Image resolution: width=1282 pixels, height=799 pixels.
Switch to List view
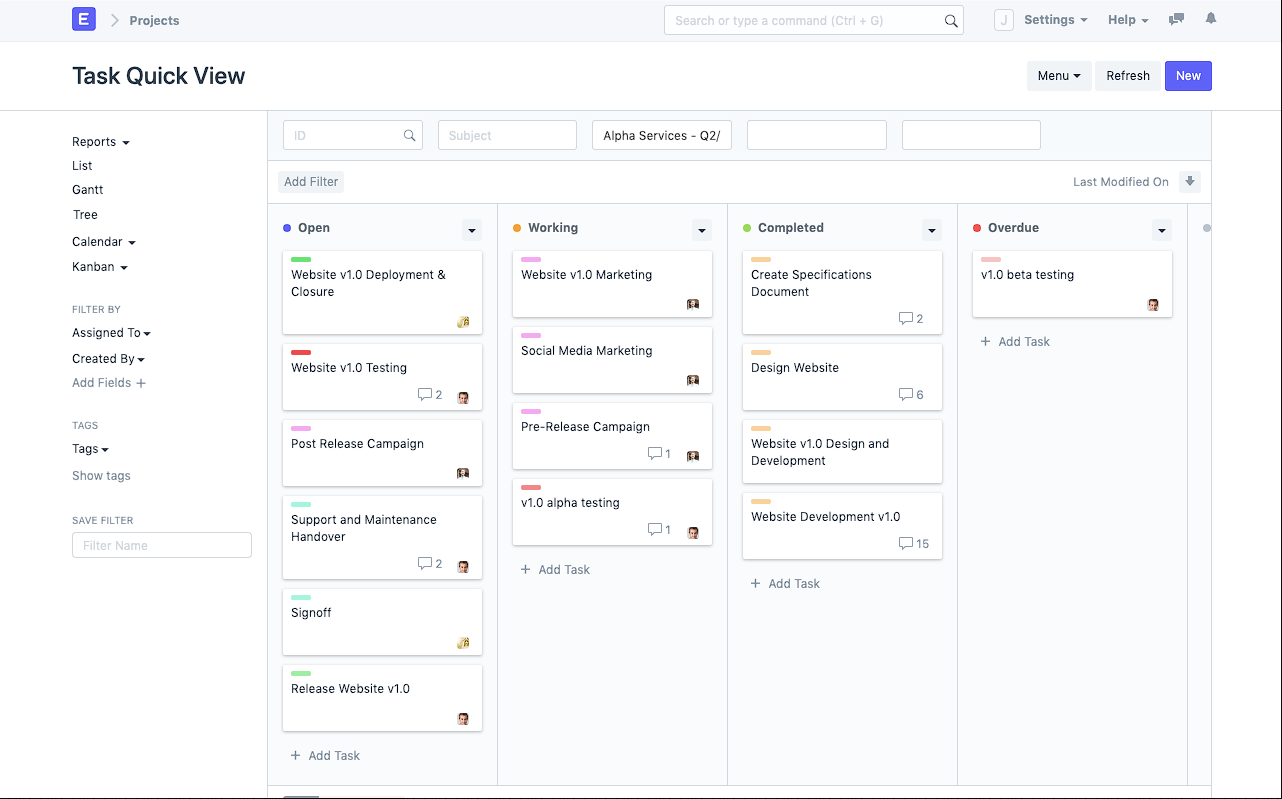(x=82, y=166)
